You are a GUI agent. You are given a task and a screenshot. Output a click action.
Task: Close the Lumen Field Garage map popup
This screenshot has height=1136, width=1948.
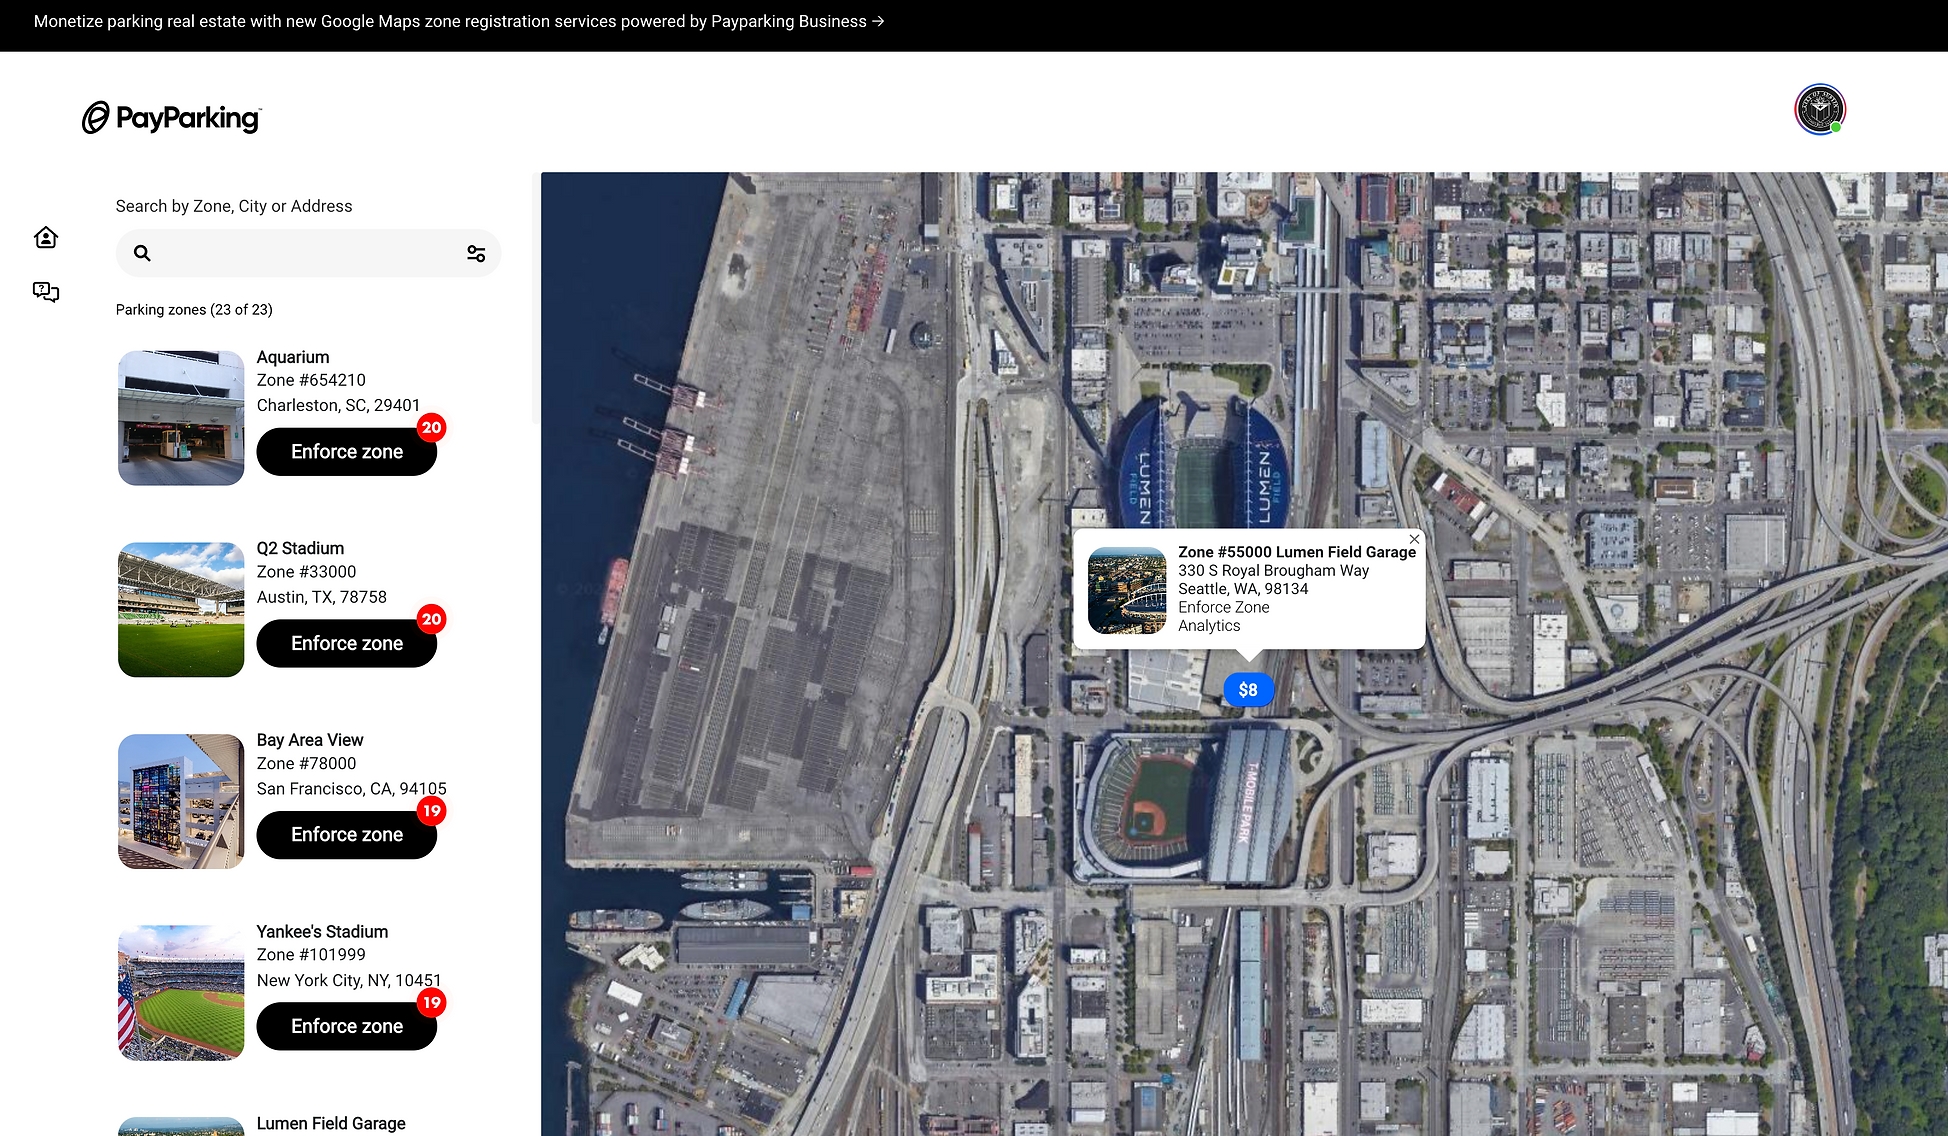[1414, 539]
